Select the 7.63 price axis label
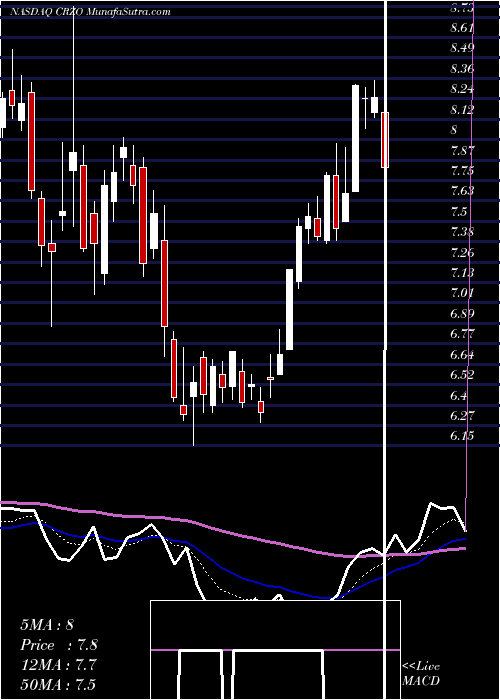Screen dimensions: 500x700 point(462,191)
